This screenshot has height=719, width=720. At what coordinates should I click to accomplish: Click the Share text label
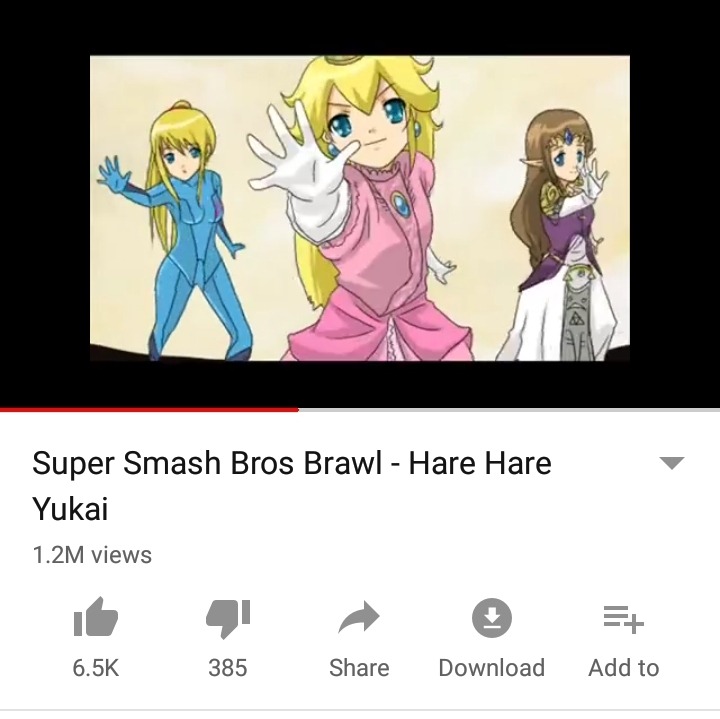pyautogui.click(x=359, y=668)
